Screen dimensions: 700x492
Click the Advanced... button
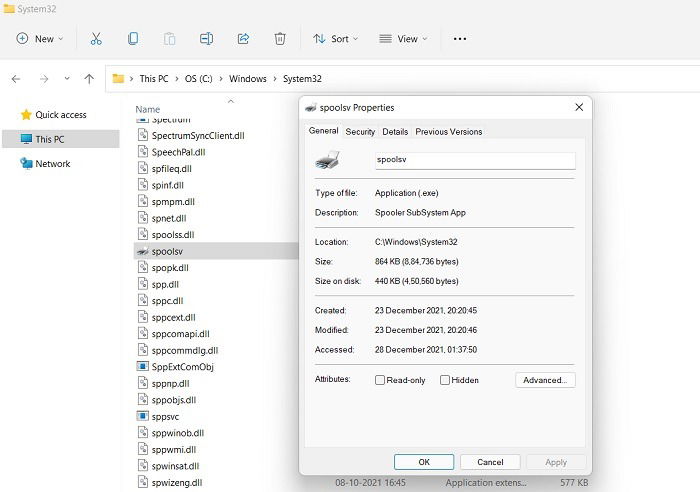point(545,380)
